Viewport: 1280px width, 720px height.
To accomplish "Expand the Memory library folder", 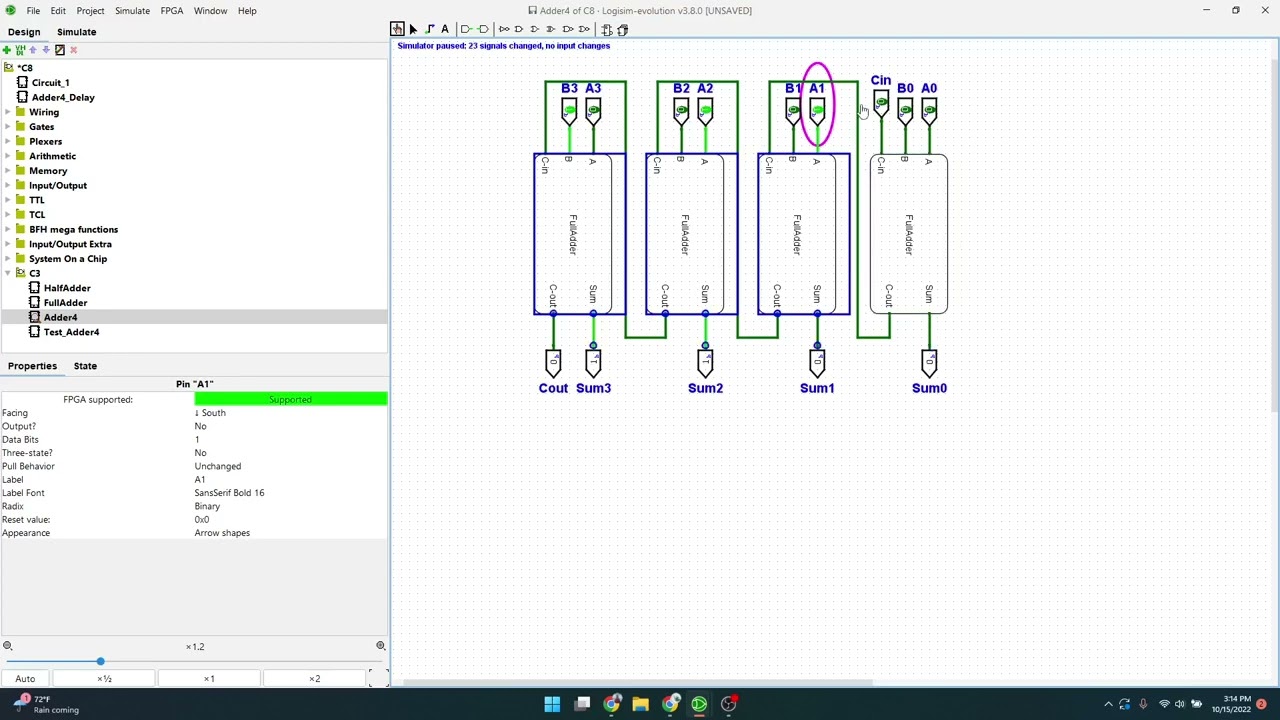I will 8,171.
